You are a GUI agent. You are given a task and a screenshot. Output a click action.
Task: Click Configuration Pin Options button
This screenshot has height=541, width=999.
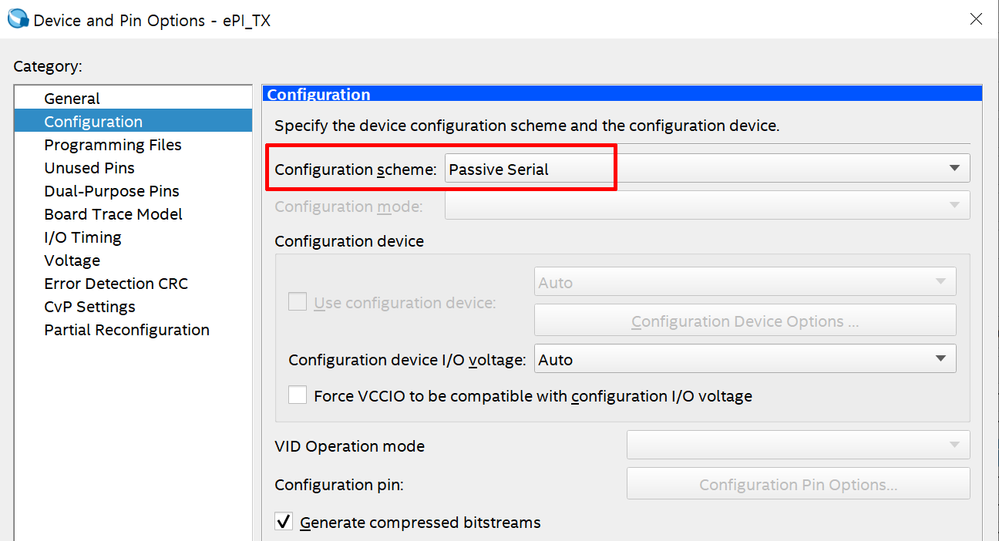pyautogui.click(x=797, y=484)
